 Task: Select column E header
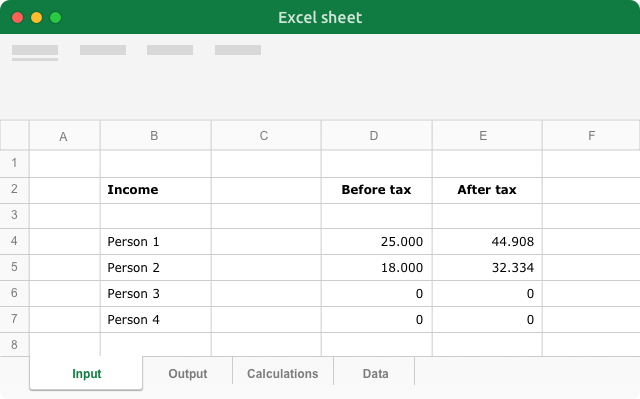tap(487, 136)
